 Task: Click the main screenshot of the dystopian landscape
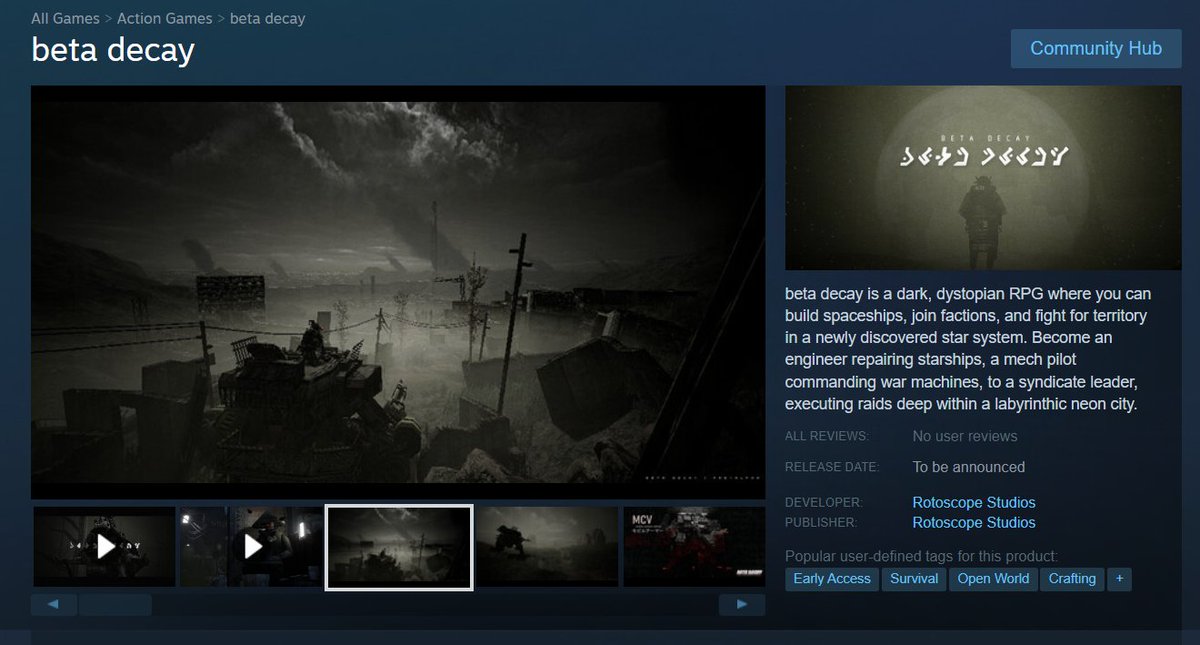398,292
